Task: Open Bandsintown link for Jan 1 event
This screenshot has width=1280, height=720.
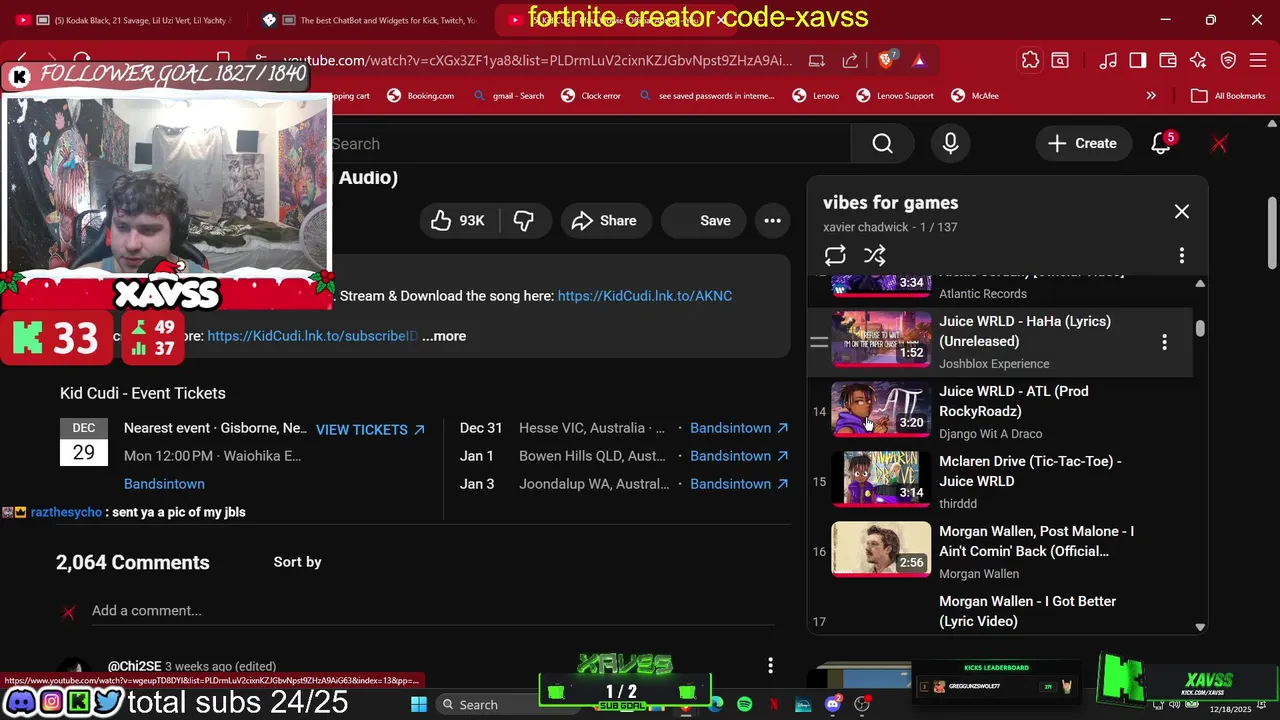Action: click(x=739, y=456)
